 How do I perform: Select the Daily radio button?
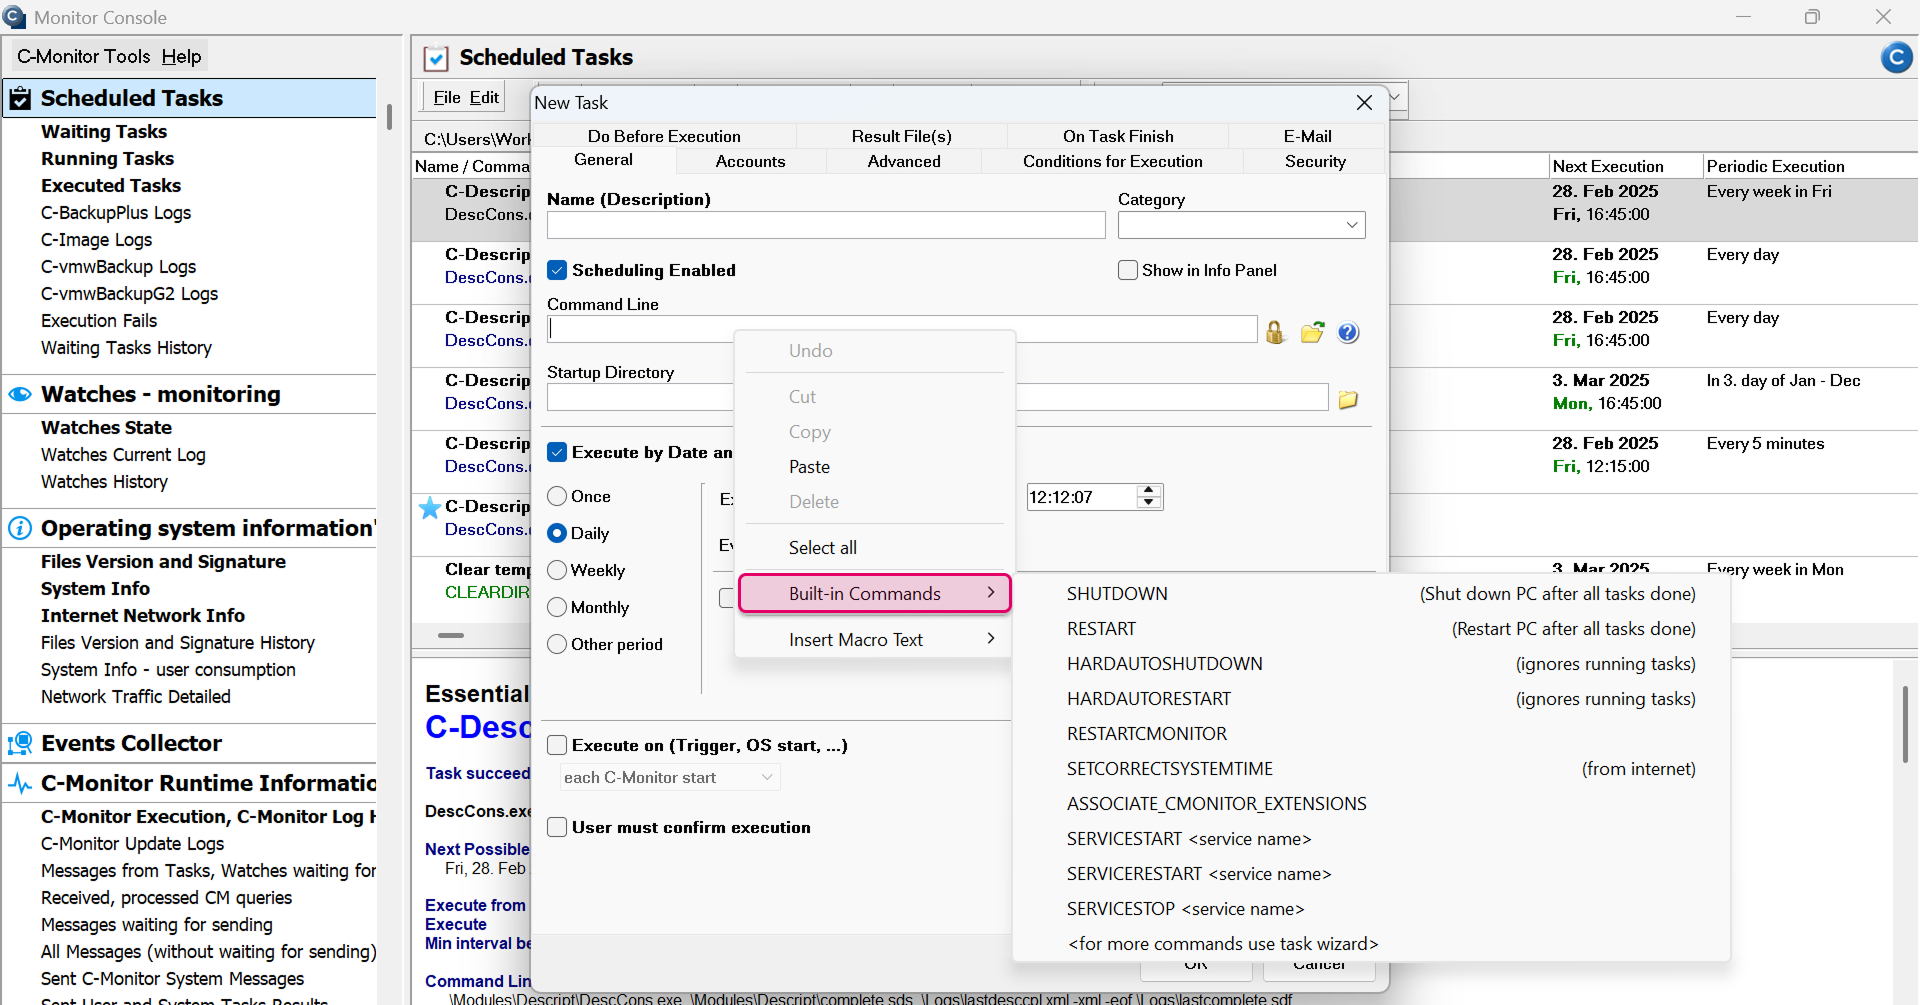point(557,533)
